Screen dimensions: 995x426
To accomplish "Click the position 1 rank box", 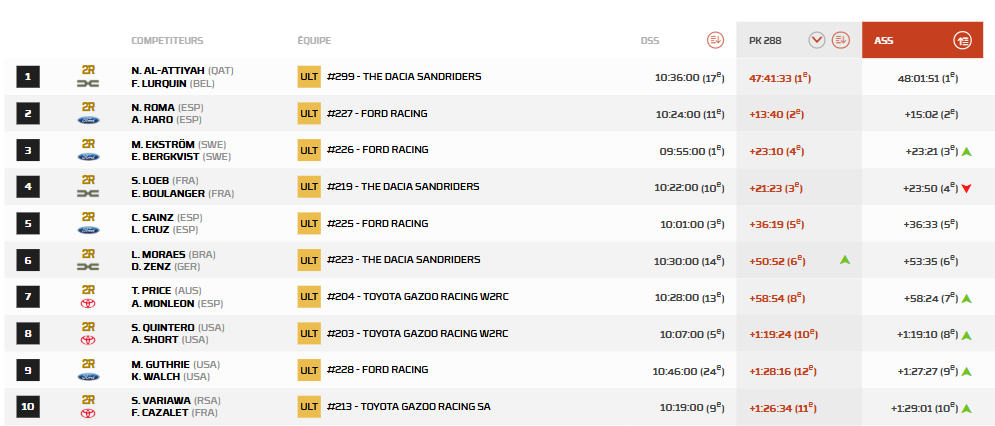I will click(28, 76).
